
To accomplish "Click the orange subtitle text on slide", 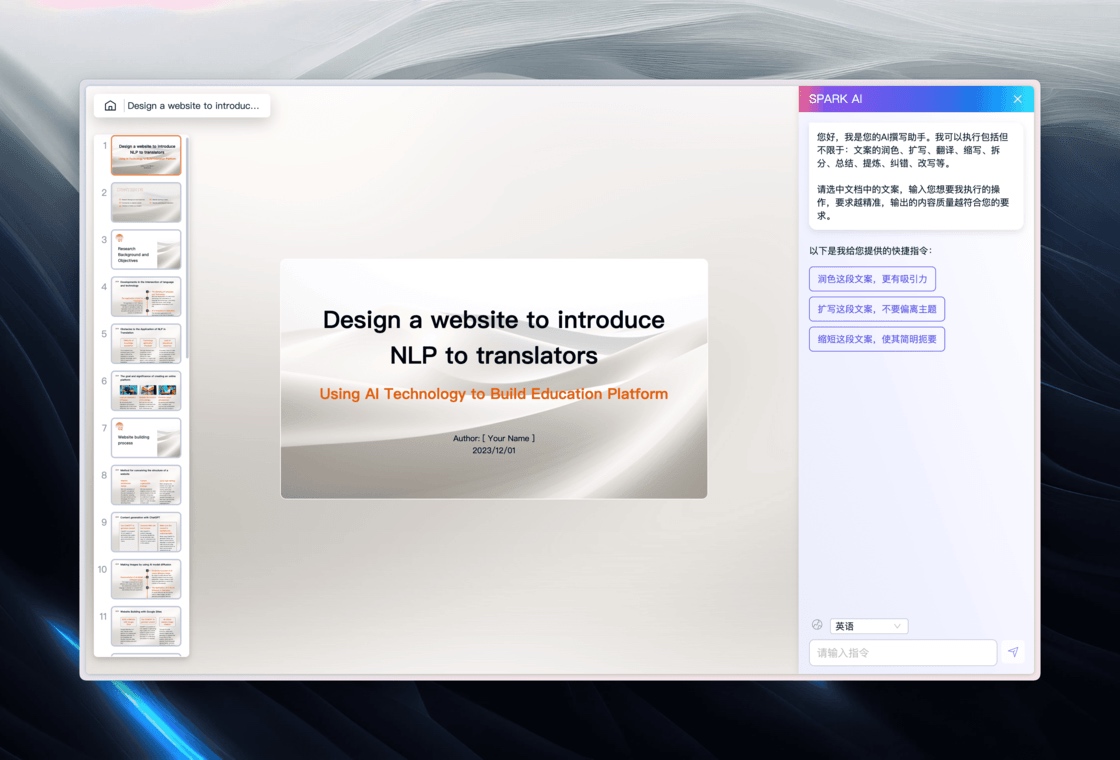I will pos(494,394).
